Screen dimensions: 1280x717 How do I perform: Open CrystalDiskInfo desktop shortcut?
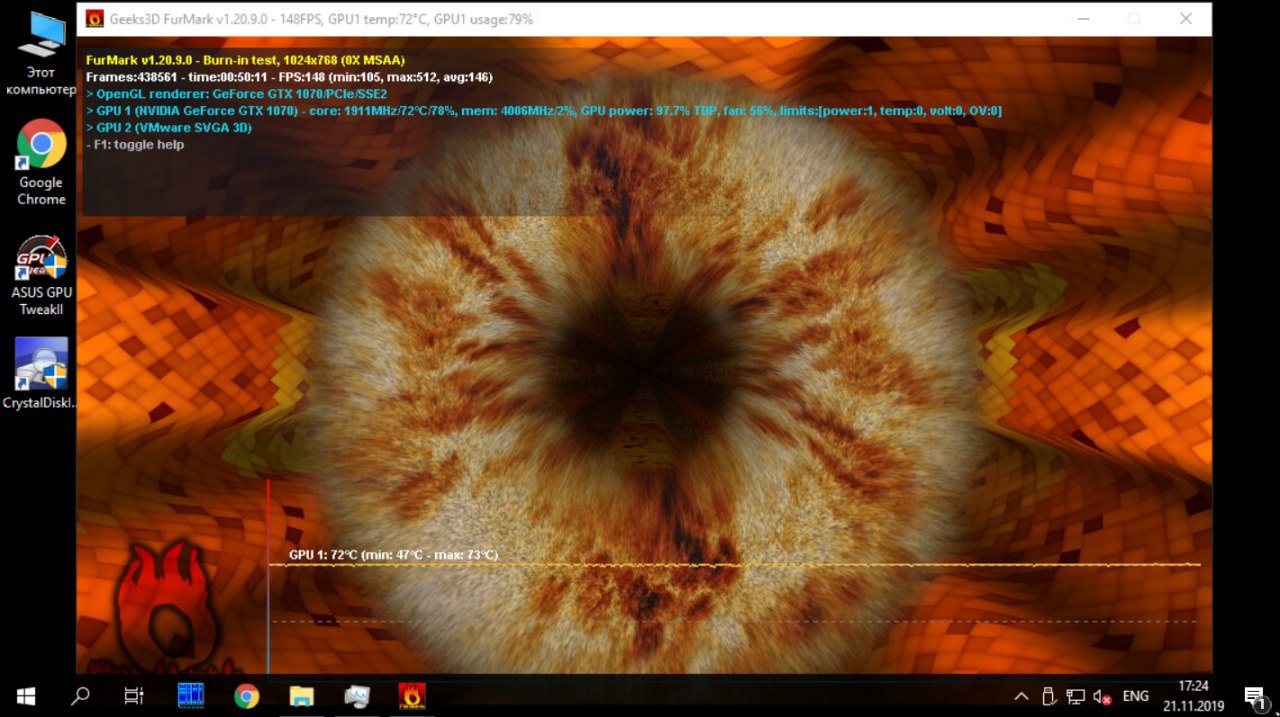[x=41, y=373]
